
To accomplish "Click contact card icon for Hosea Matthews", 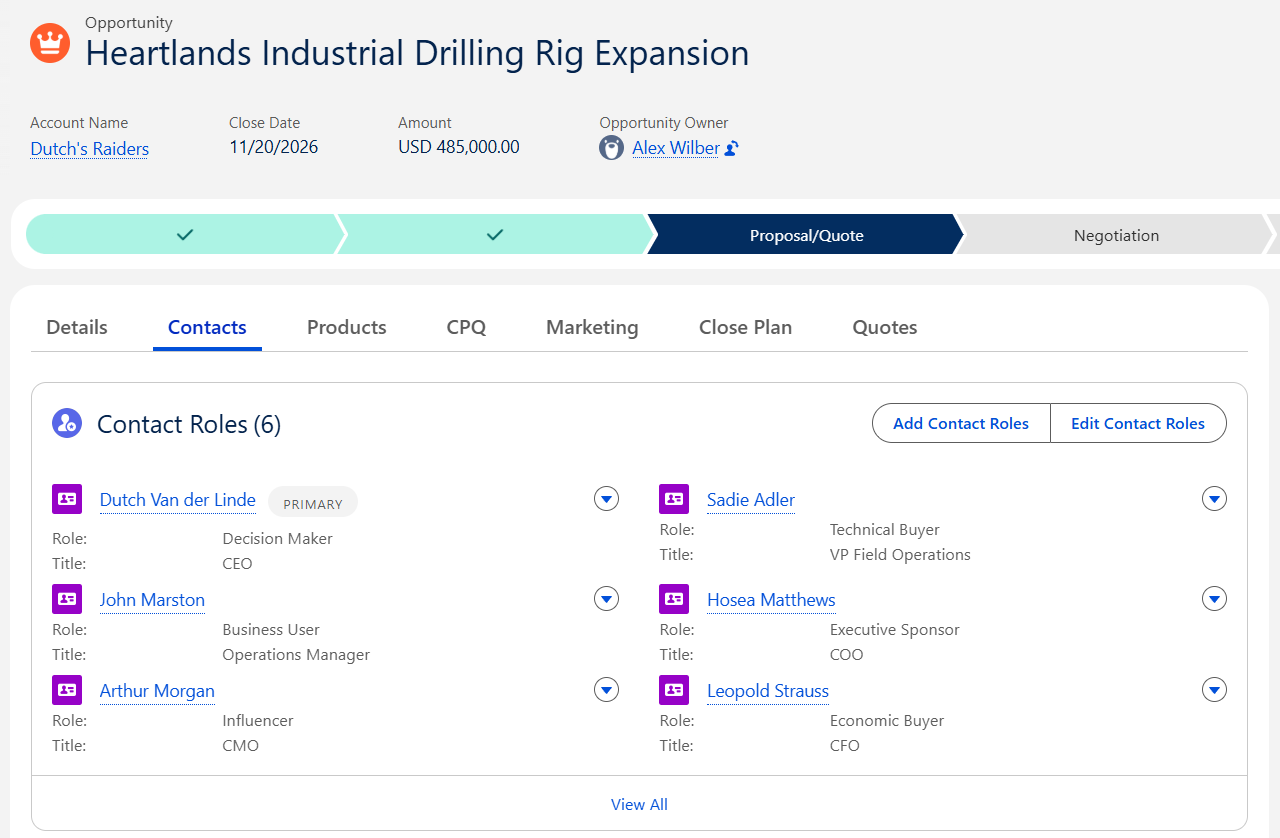I will coord(674,598).
